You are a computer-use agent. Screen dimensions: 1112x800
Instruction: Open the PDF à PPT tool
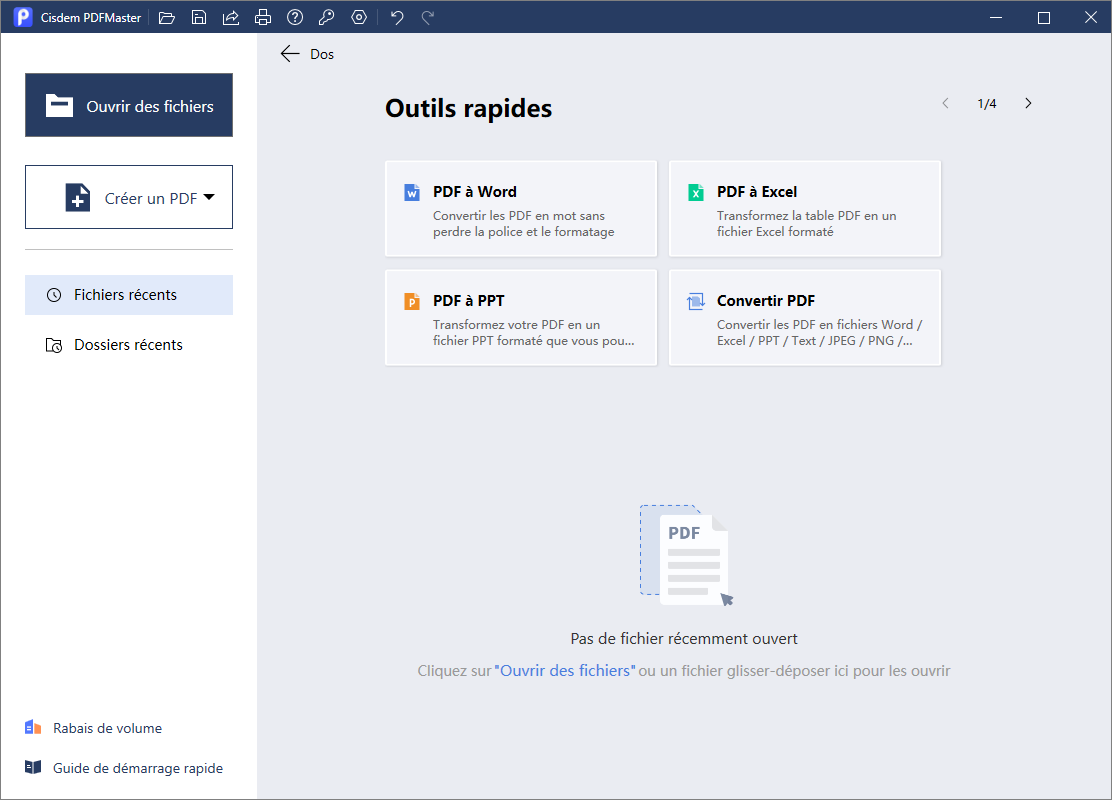[520, 318]
